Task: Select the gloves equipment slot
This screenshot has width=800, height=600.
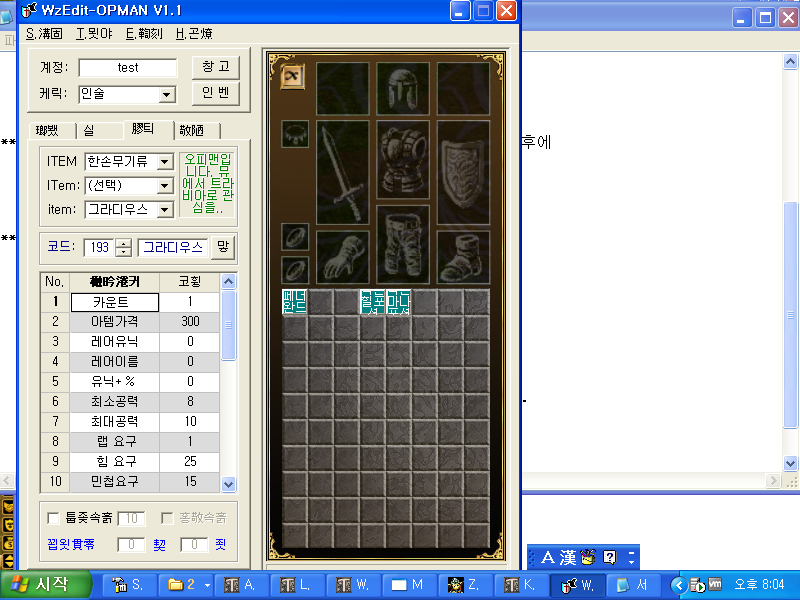Action: coord(342,257)
